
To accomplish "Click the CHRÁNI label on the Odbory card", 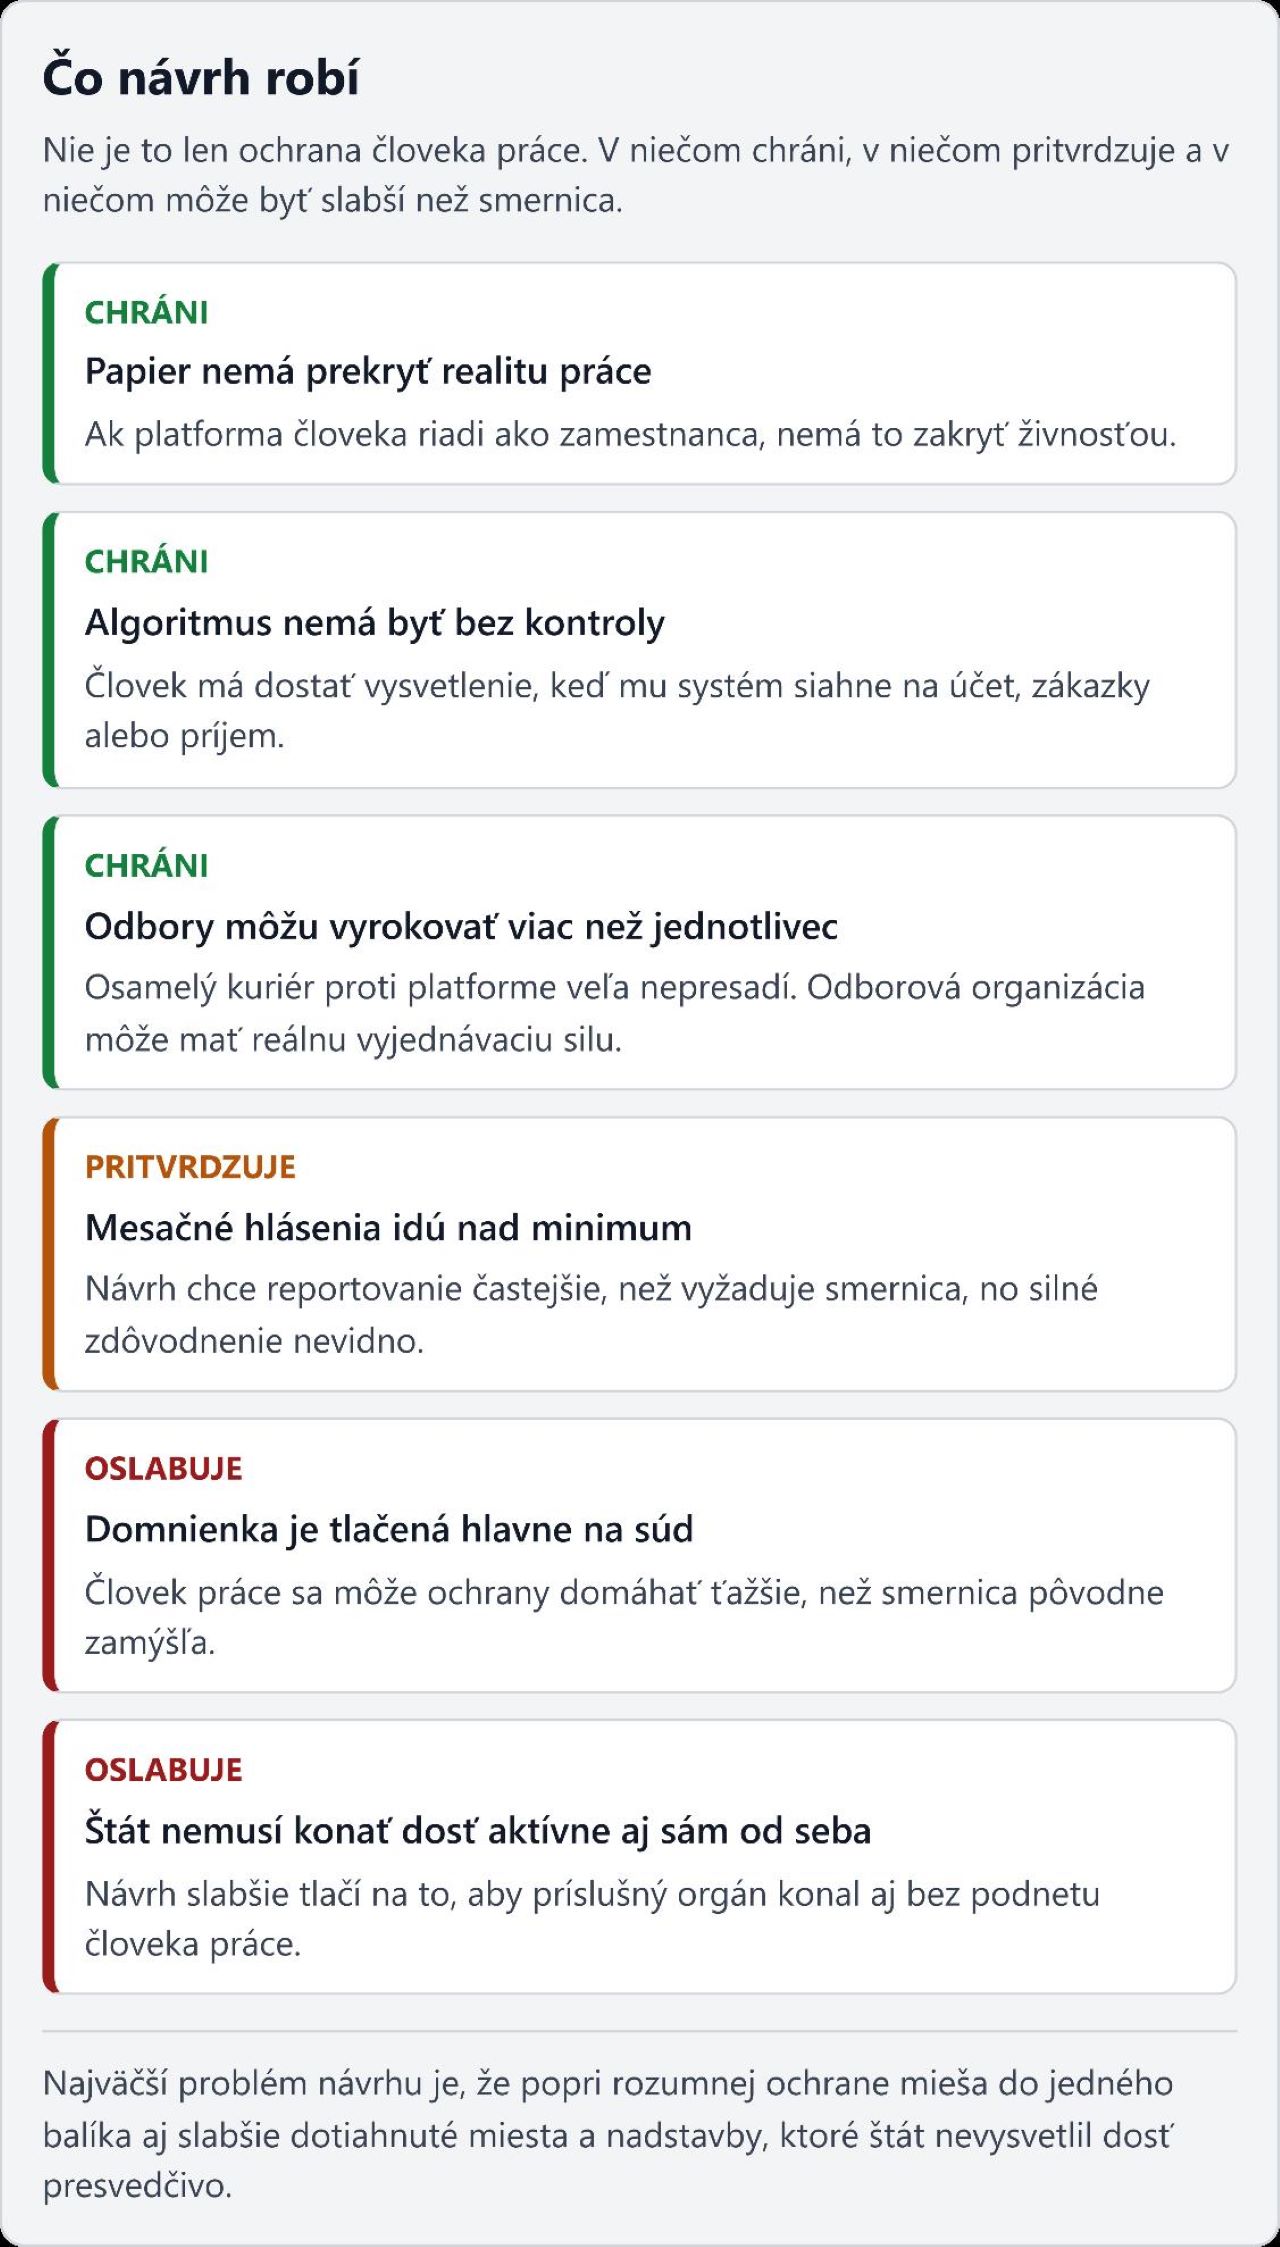I will (x=147, y=866).
